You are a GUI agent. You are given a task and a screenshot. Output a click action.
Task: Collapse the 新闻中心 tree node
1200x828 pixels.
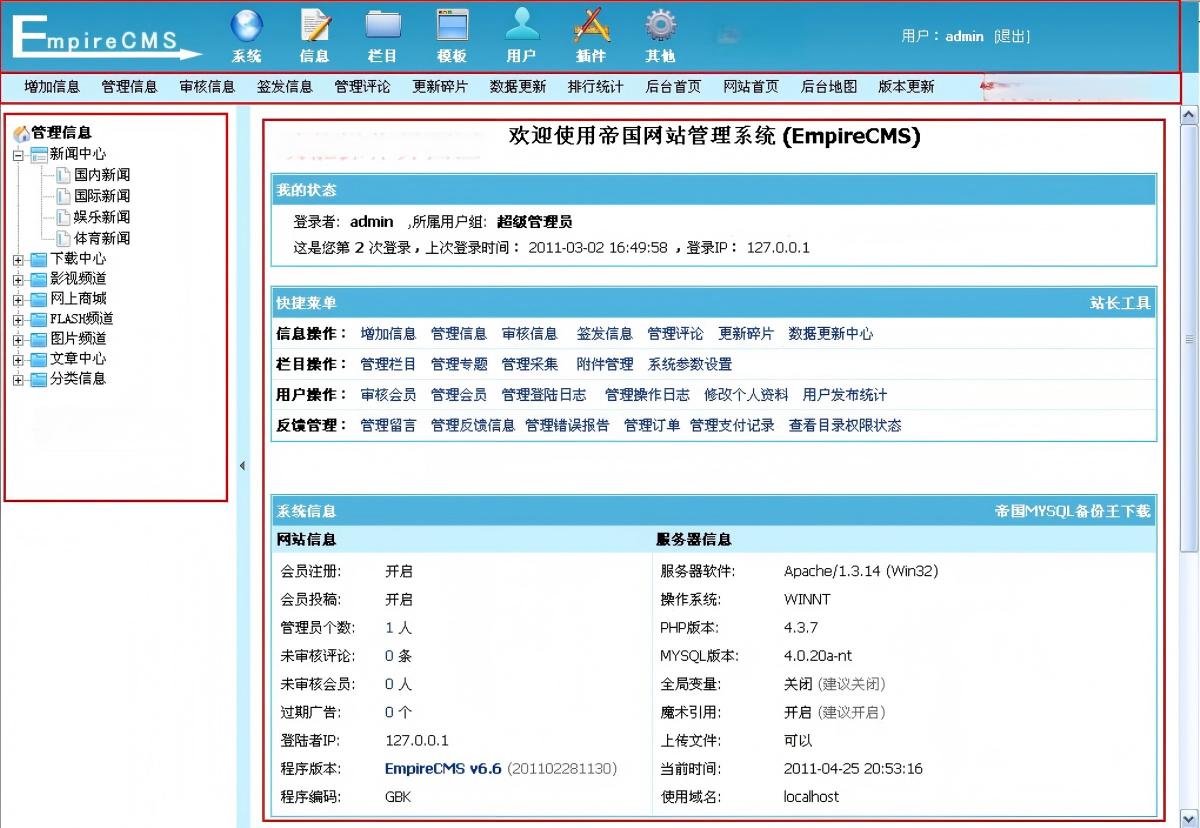click(18, 155)
